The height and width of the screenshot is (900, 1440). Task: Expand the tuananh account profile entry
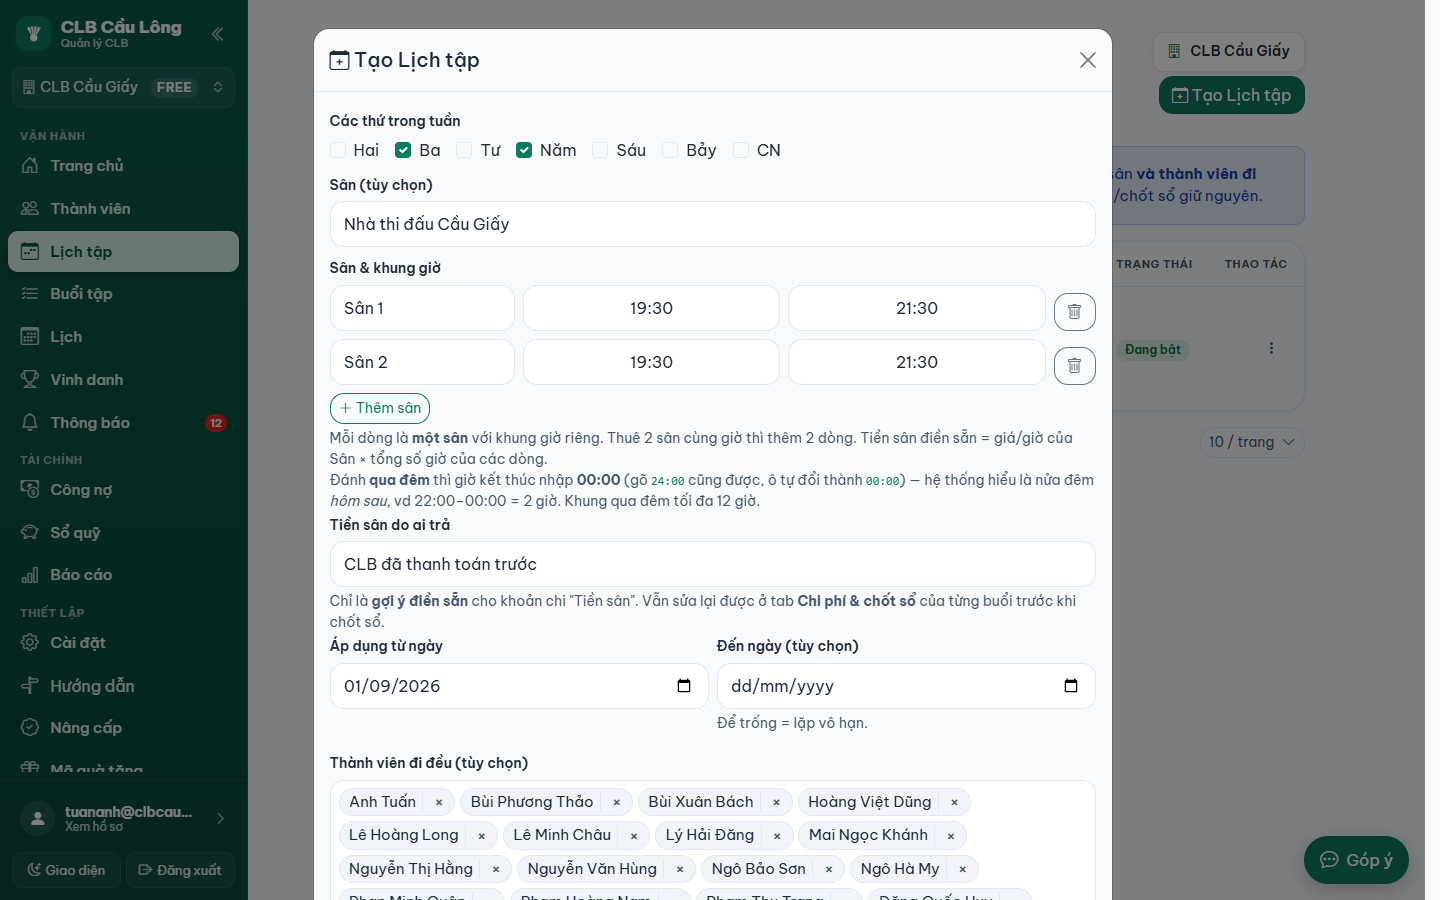(124, 818)
